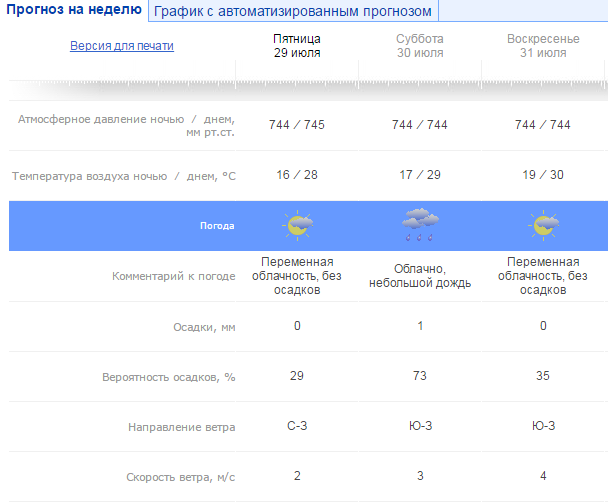
Task: Click the blue 'Погода' row label
Action: pyautogui.click(x=215, y=226)
